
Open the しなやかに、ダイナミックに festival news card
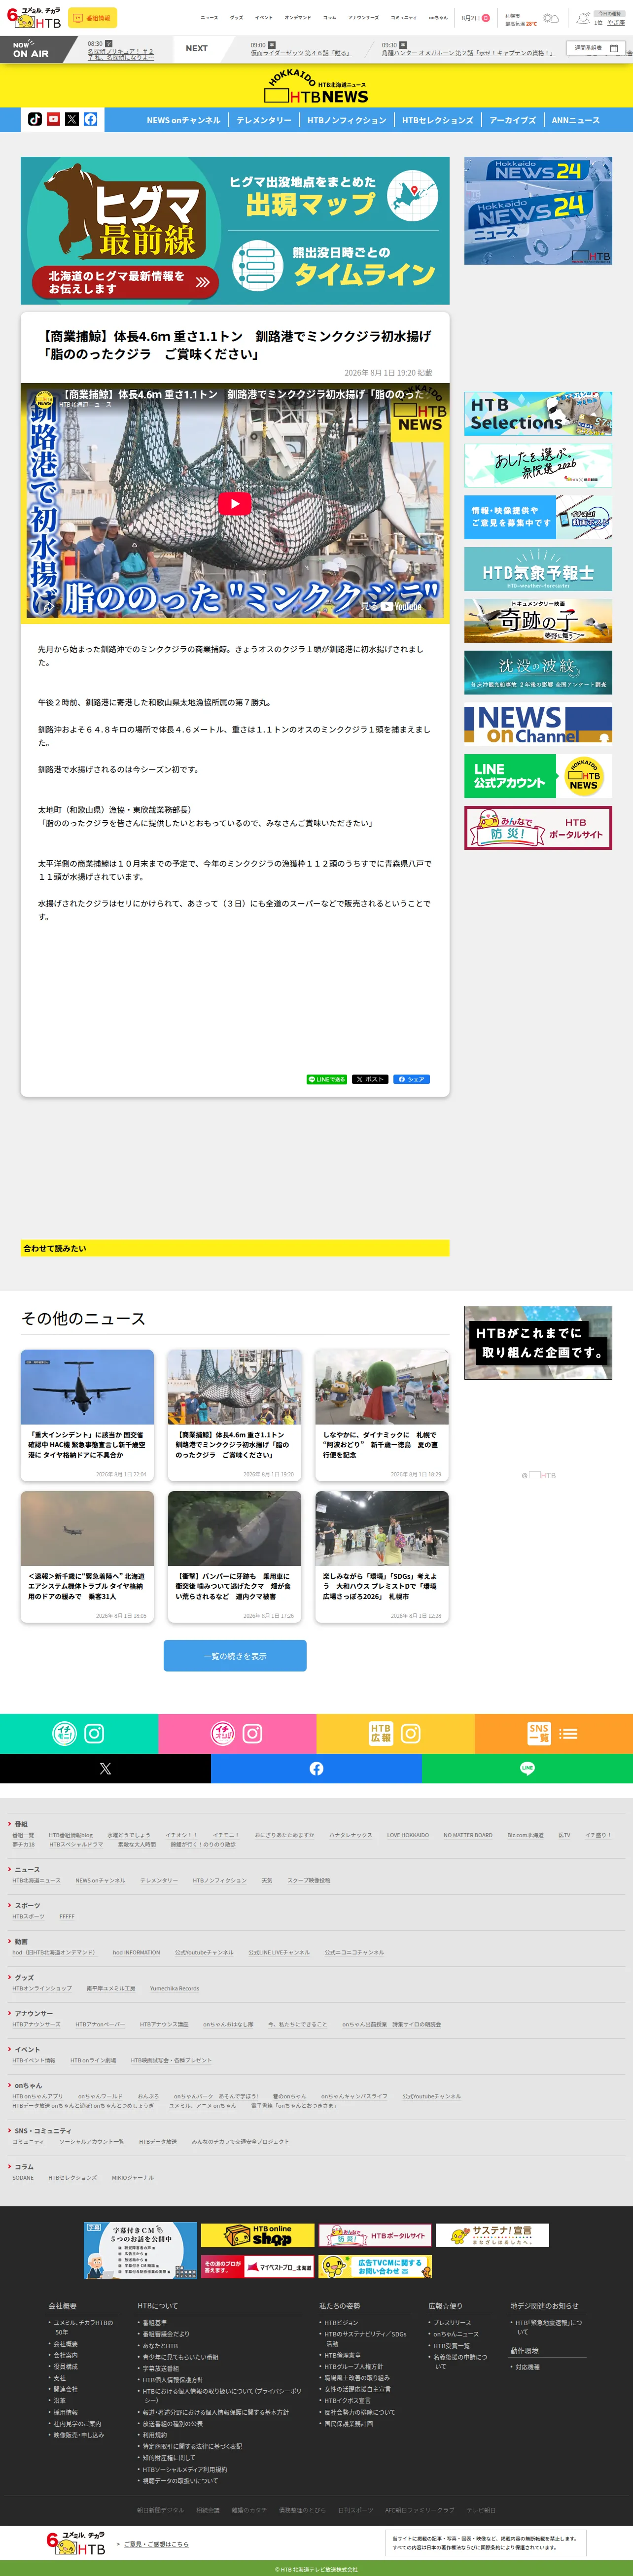(382, 1416)
